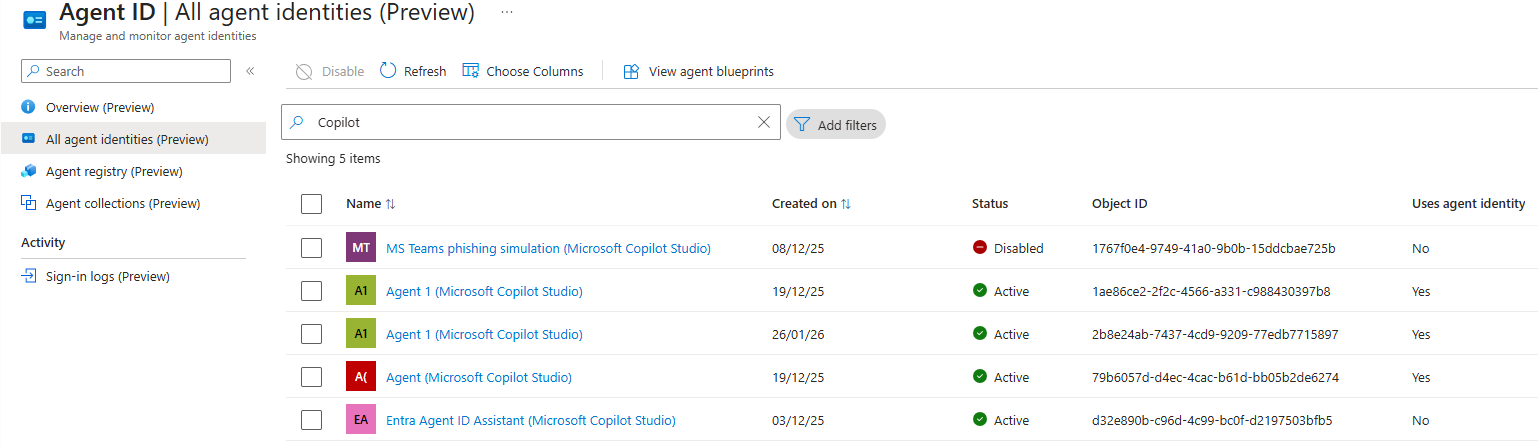
Task: Go to Overview (Preview) in sidebar
Action: [x=100, y=107]
